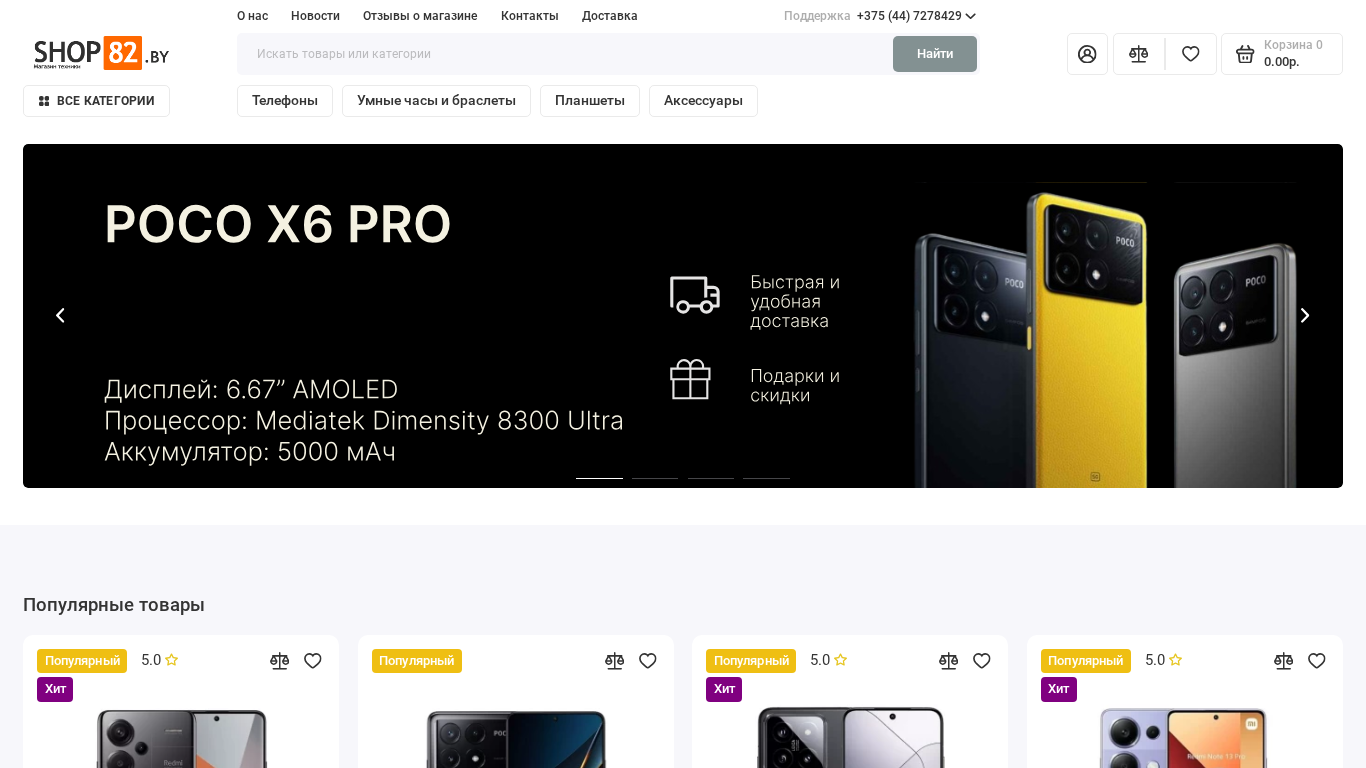Select the Телефоны category tab
1366x768 pixels.
[x=285, y=101]
